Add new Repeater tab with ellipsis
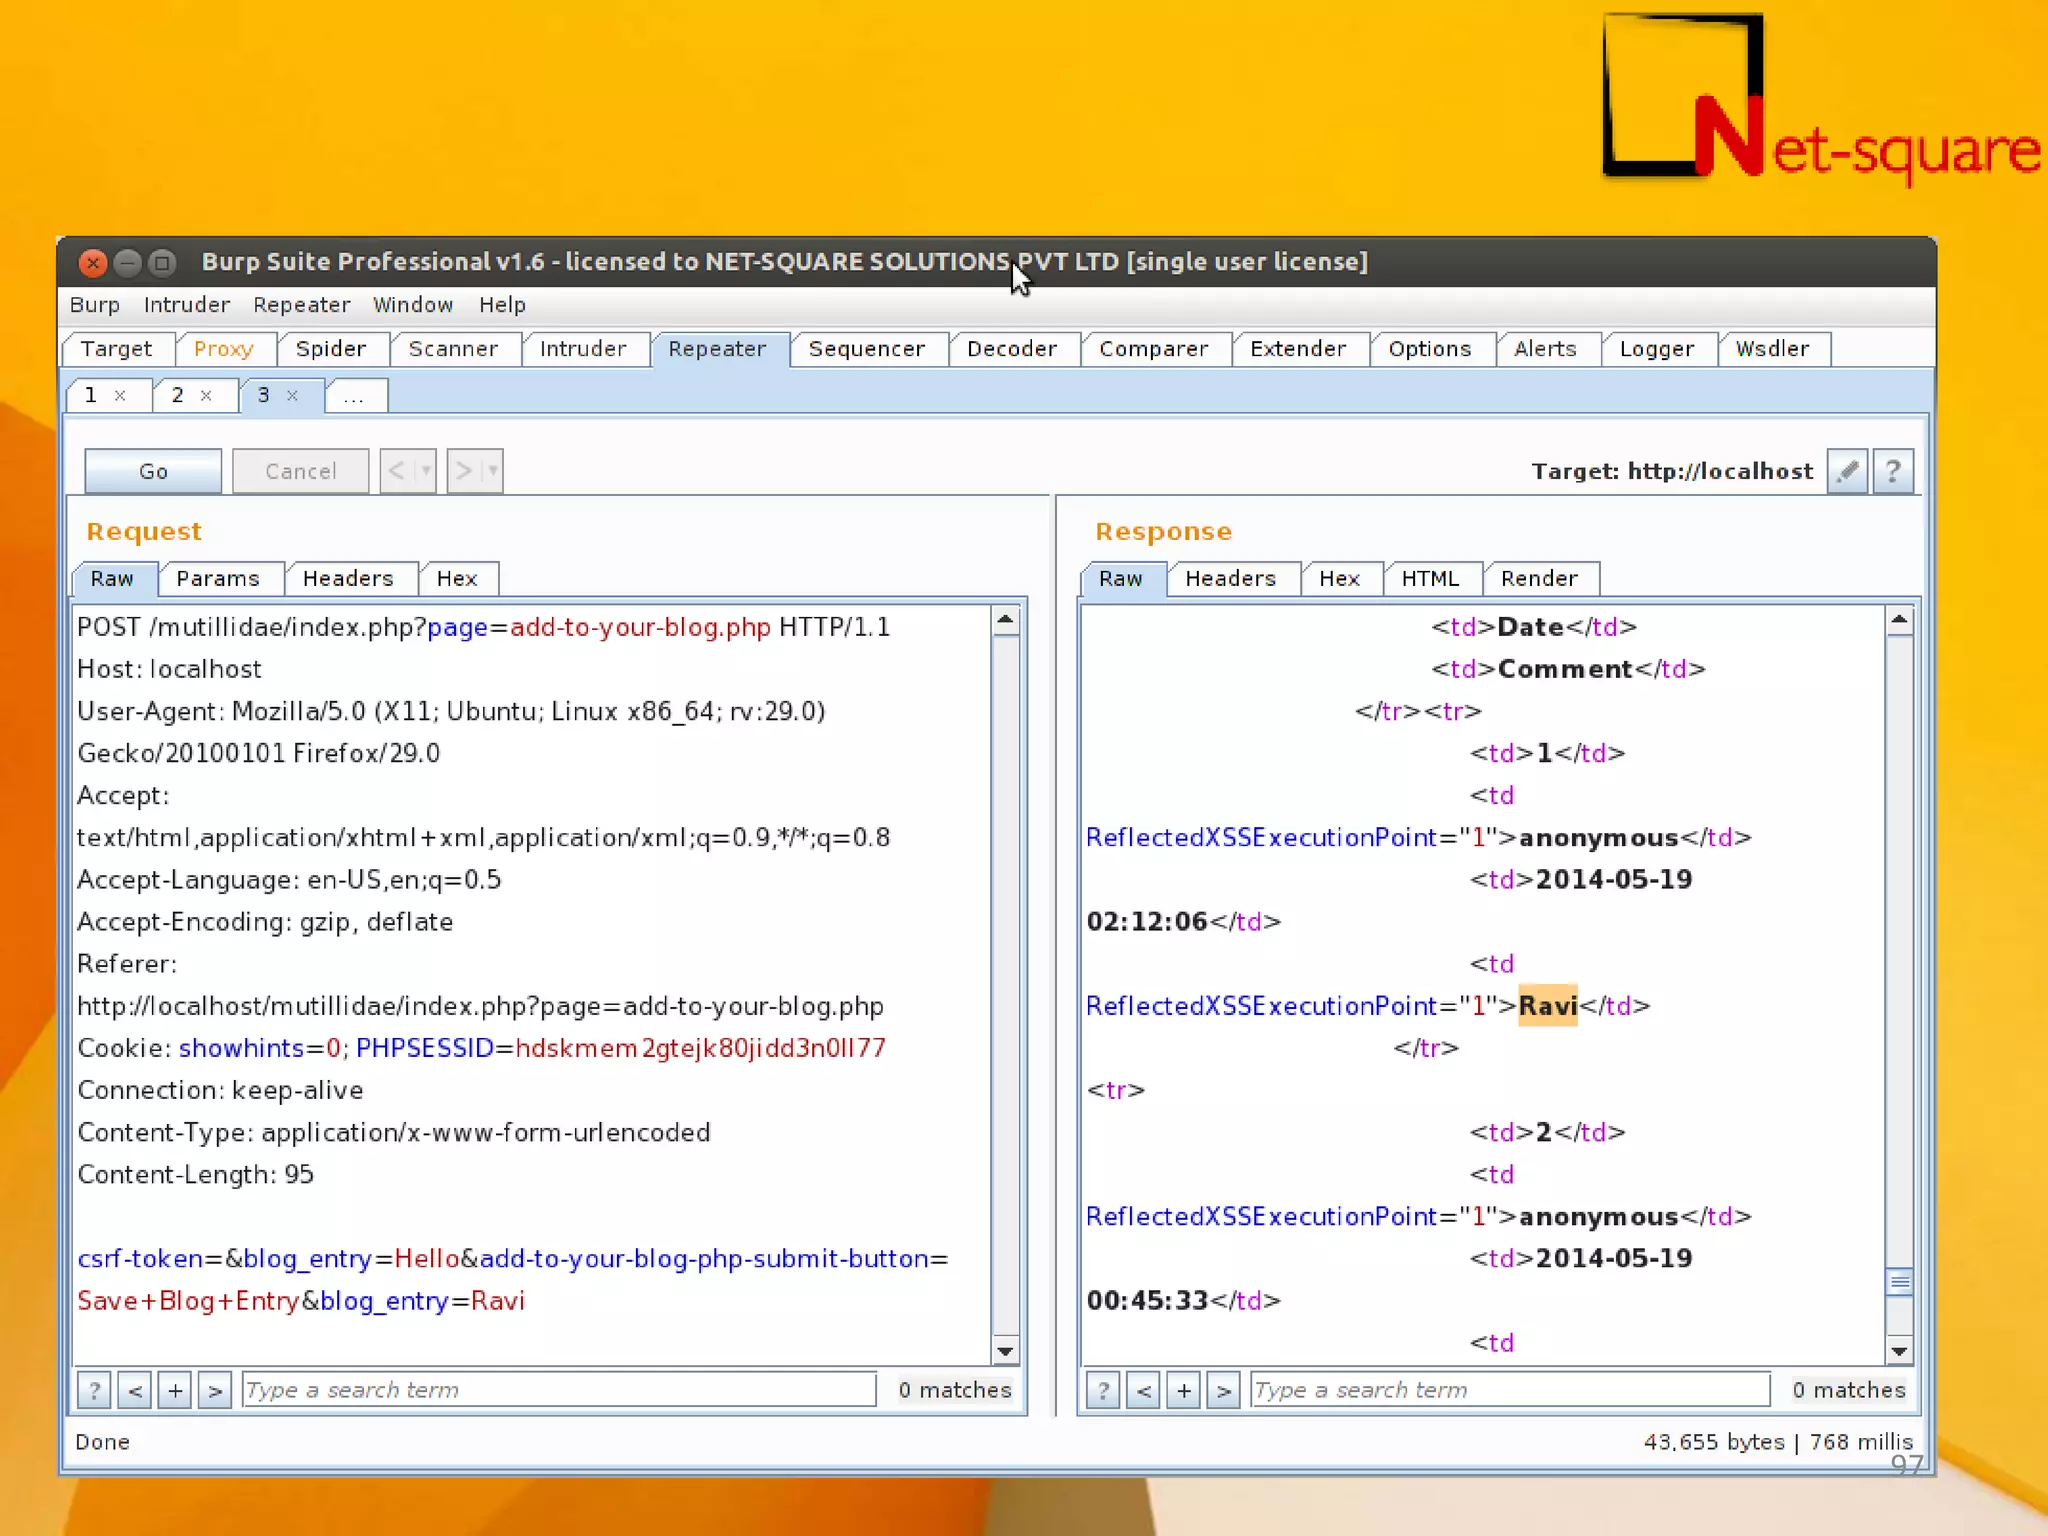The width and height of the screenshot is (2048, 1536). (354, 396)
